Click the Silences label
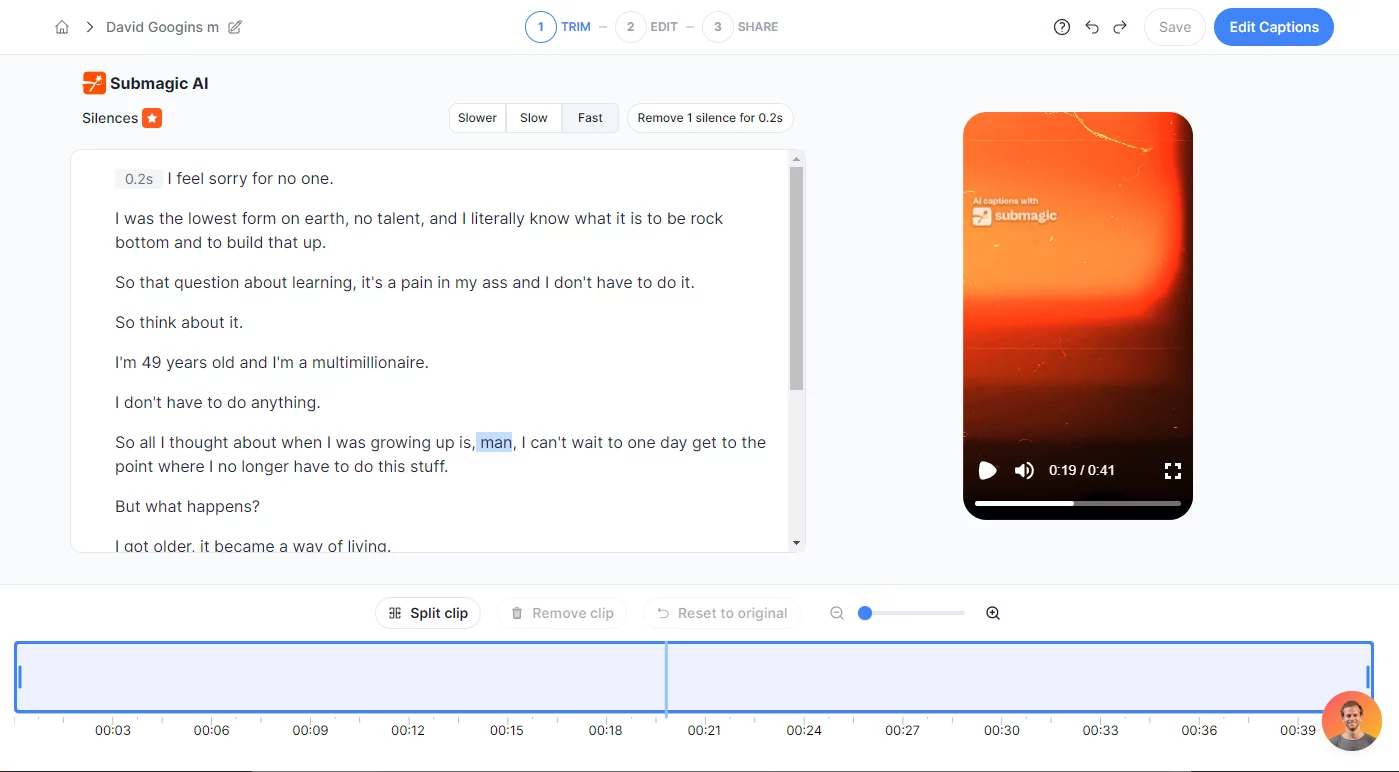Screen dimensions: 1399x772 click(110, 118)
